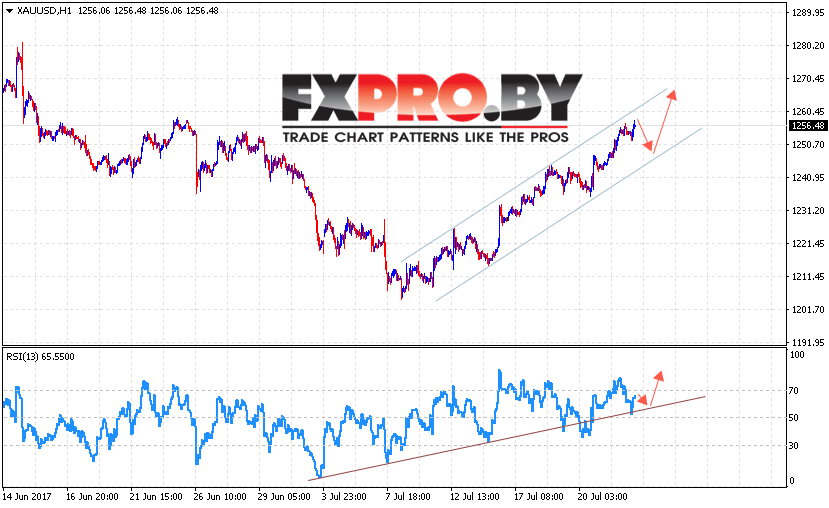This screenshot has height=508, width=829.
Task: Select the RSI(13) 65.5500 indicator label
Action: [40, 357]
